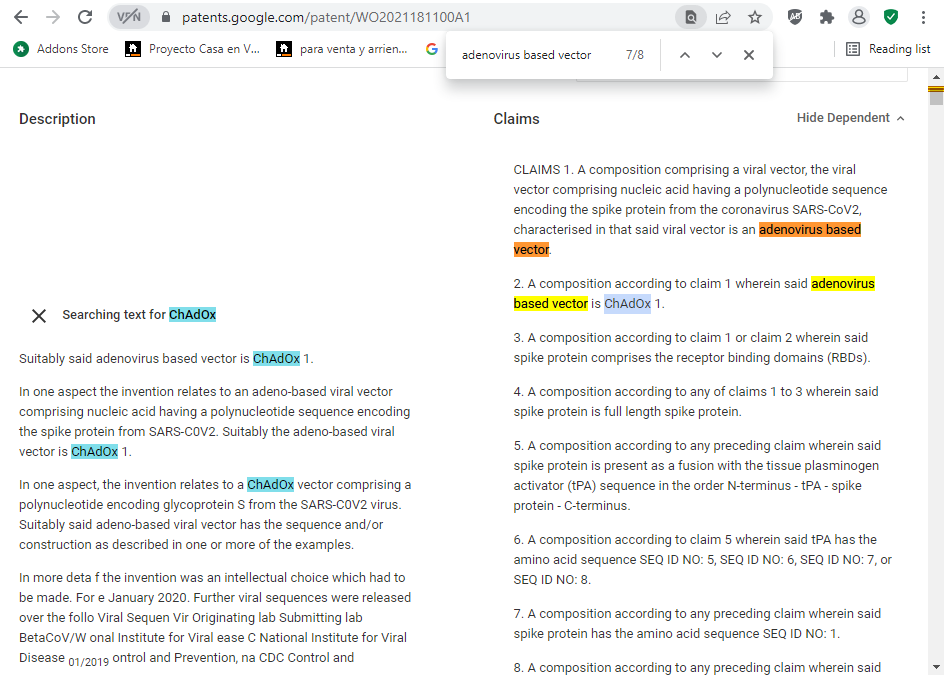
Task: Go to previous find result
Action: pyautogui.click(x=685, y=55)
